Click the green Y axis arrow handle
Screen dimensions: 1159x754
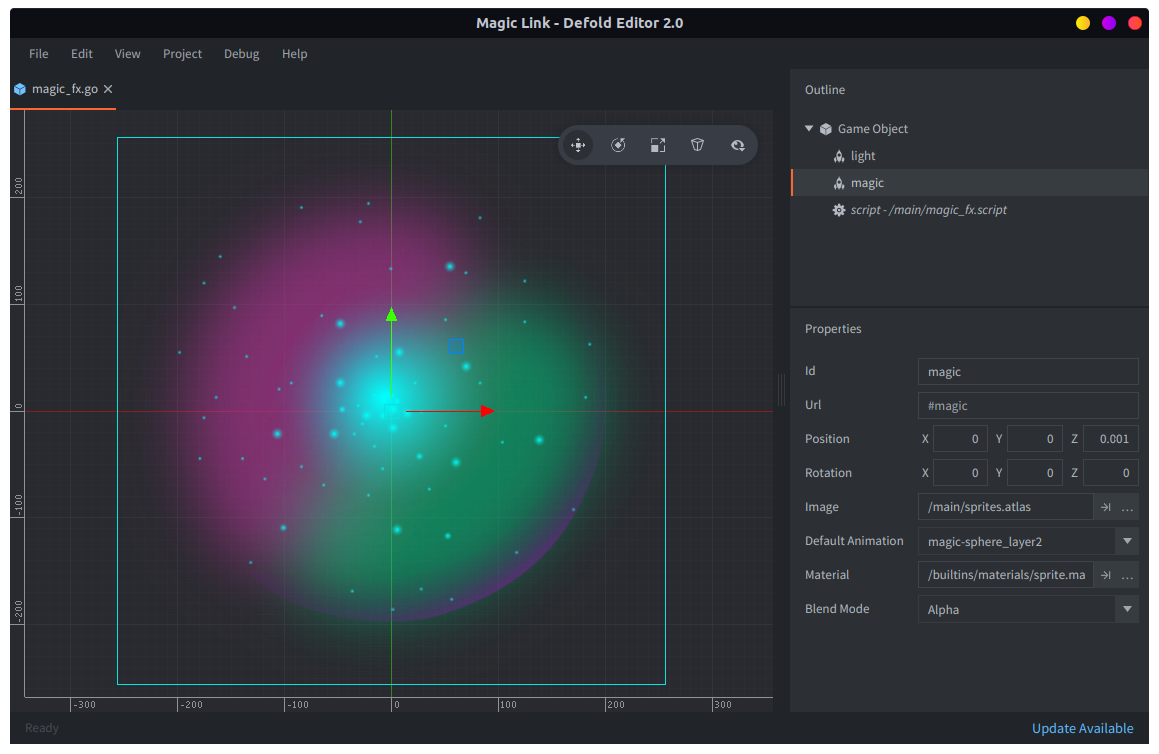[391, 315]
